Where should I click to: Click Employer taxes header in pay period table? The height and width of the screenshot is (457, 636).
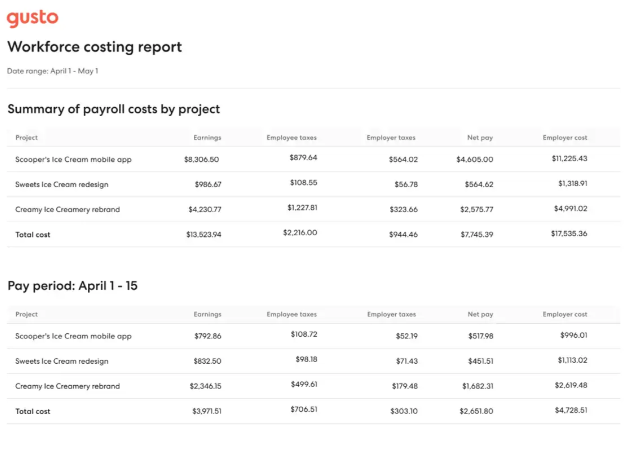pyautogui.click(x=391, y=314)
